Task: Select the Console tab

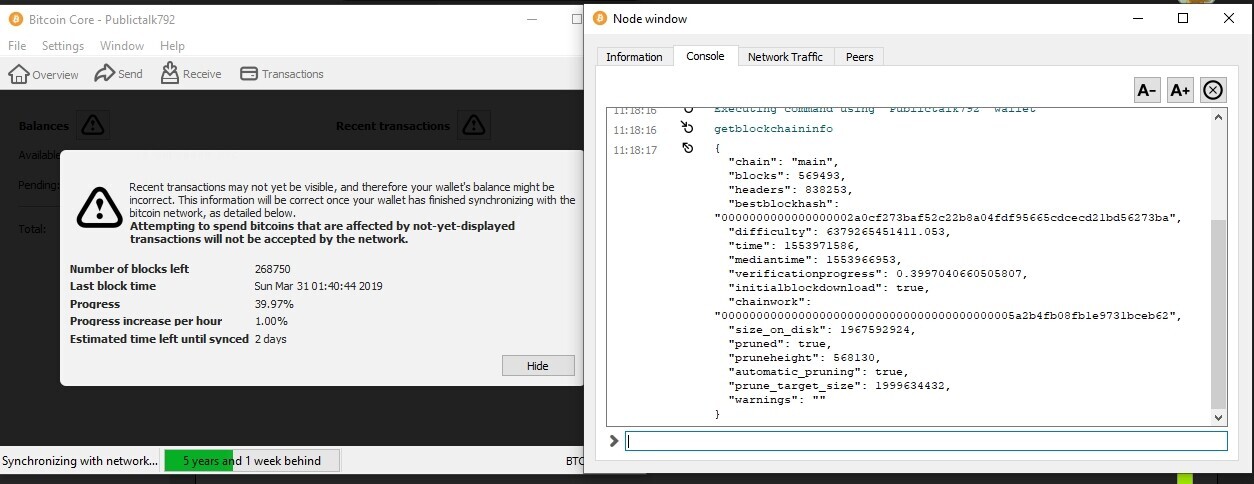Action: click(x=705, y=56)
